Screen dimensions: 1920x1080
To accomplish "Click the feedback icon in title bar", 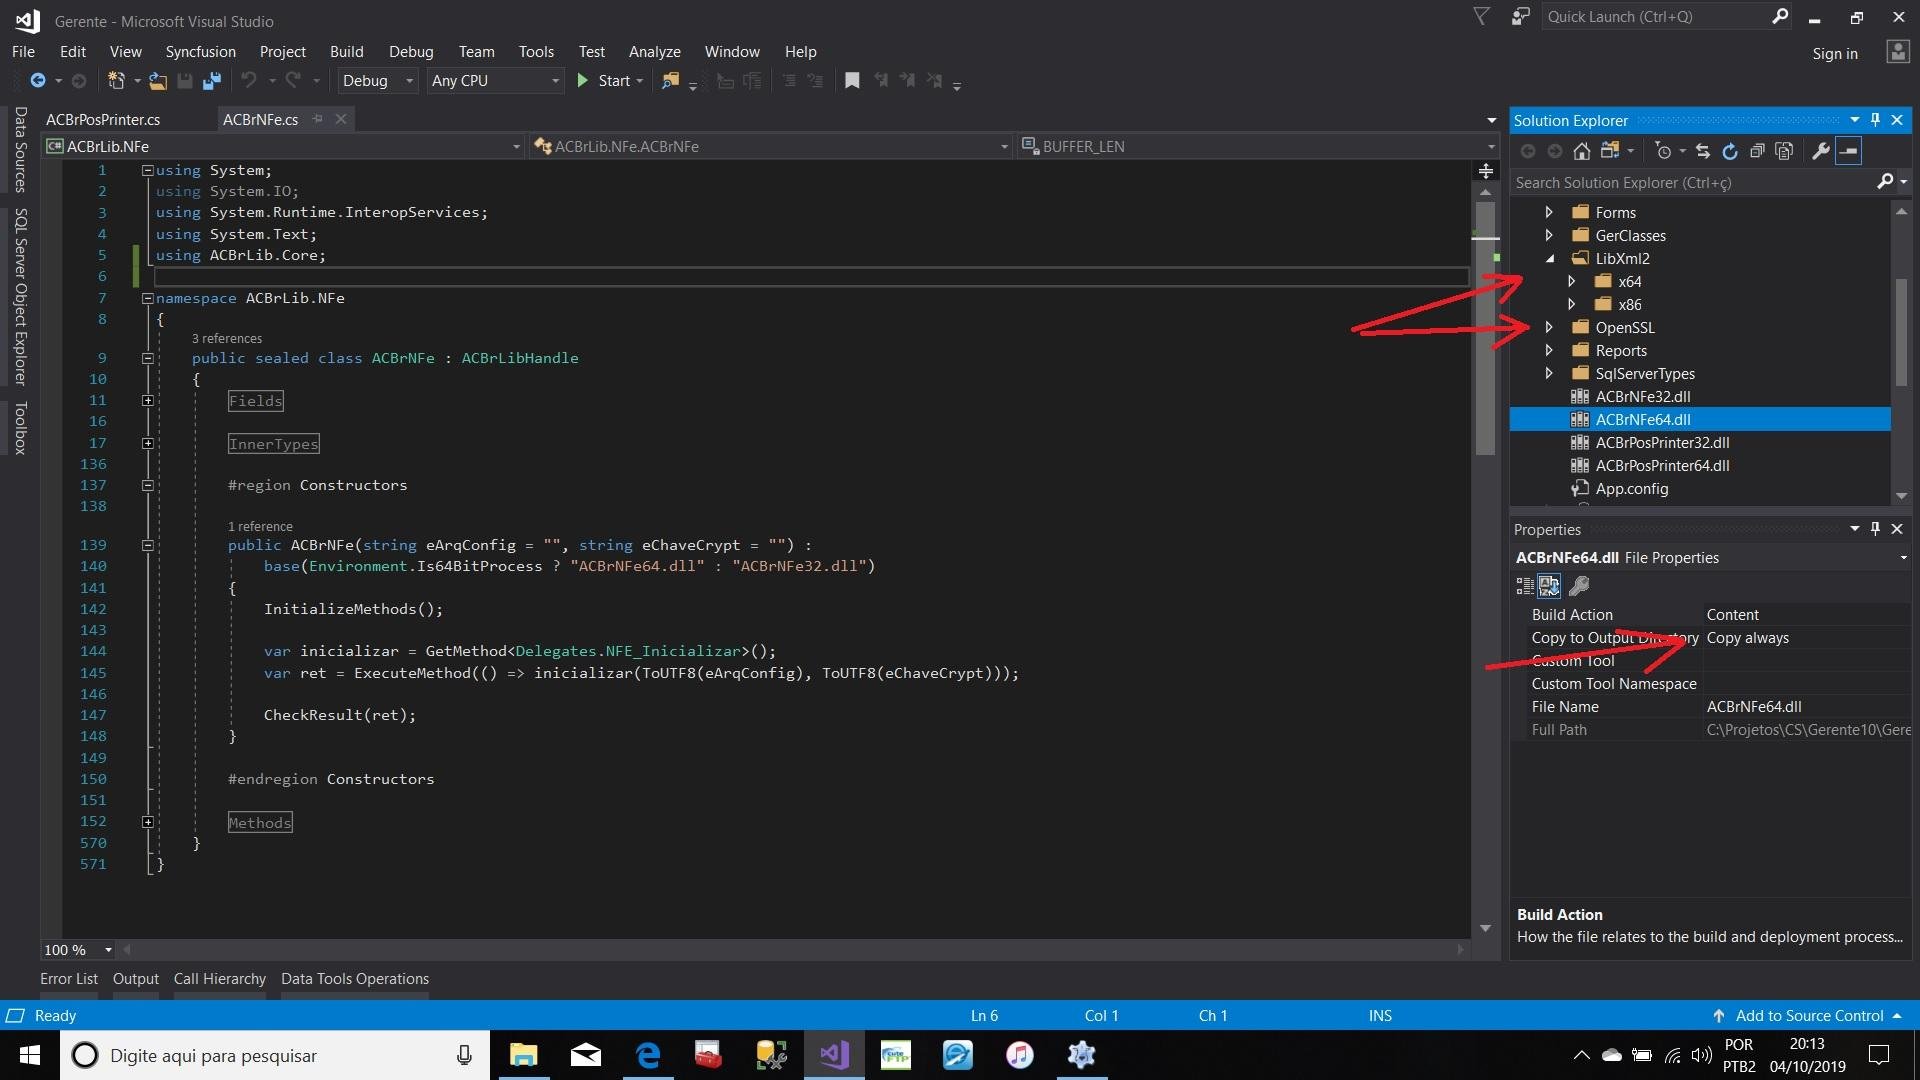I will tap(1521, 17).
